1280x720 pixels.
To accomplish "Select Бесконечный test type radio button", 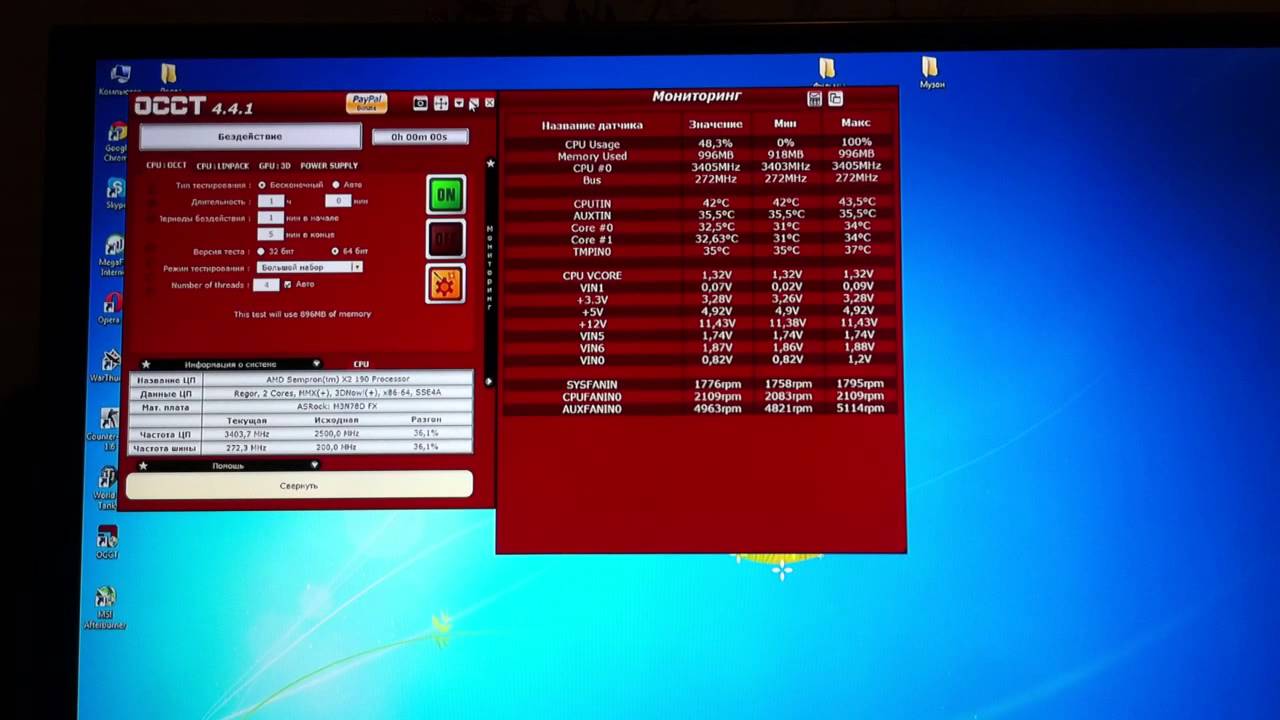I will pyautogui.click(x=262, y=185).
